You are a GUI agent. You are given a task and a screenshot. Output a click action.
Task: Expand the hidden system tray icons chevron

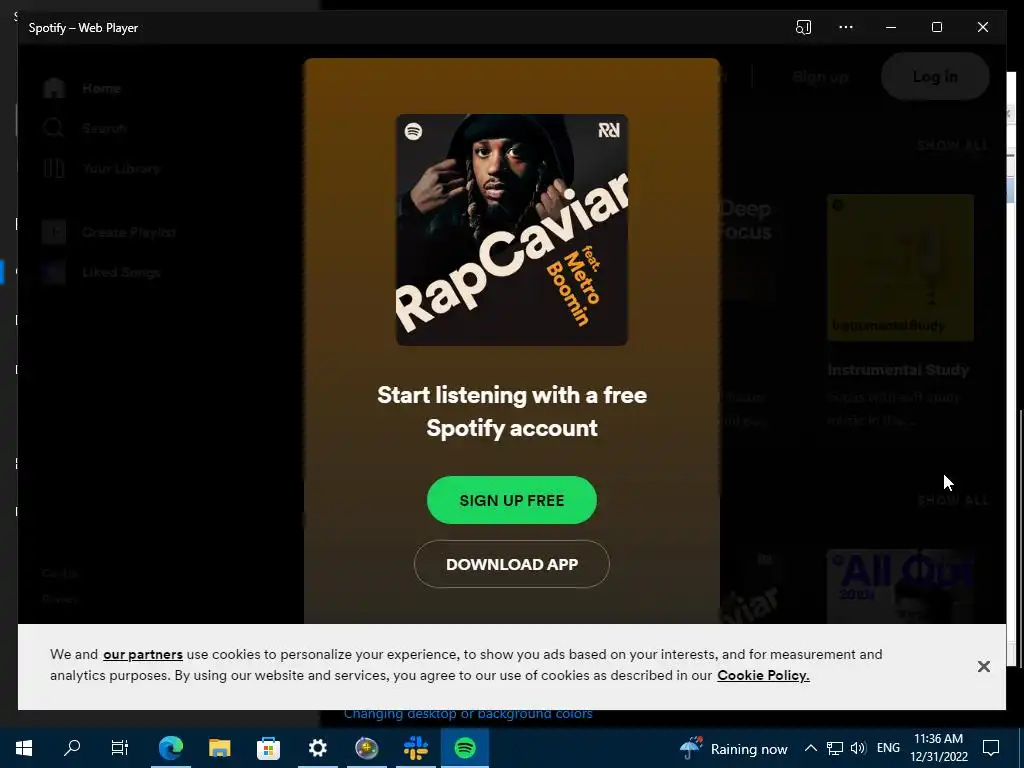coord(810,748)
